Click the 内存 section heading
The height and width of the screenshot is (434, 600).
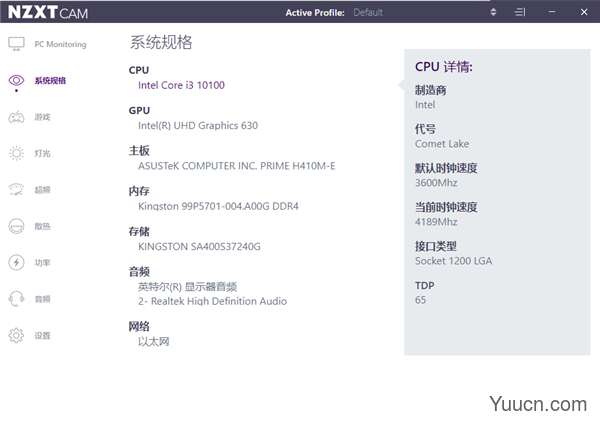point(139,191)
